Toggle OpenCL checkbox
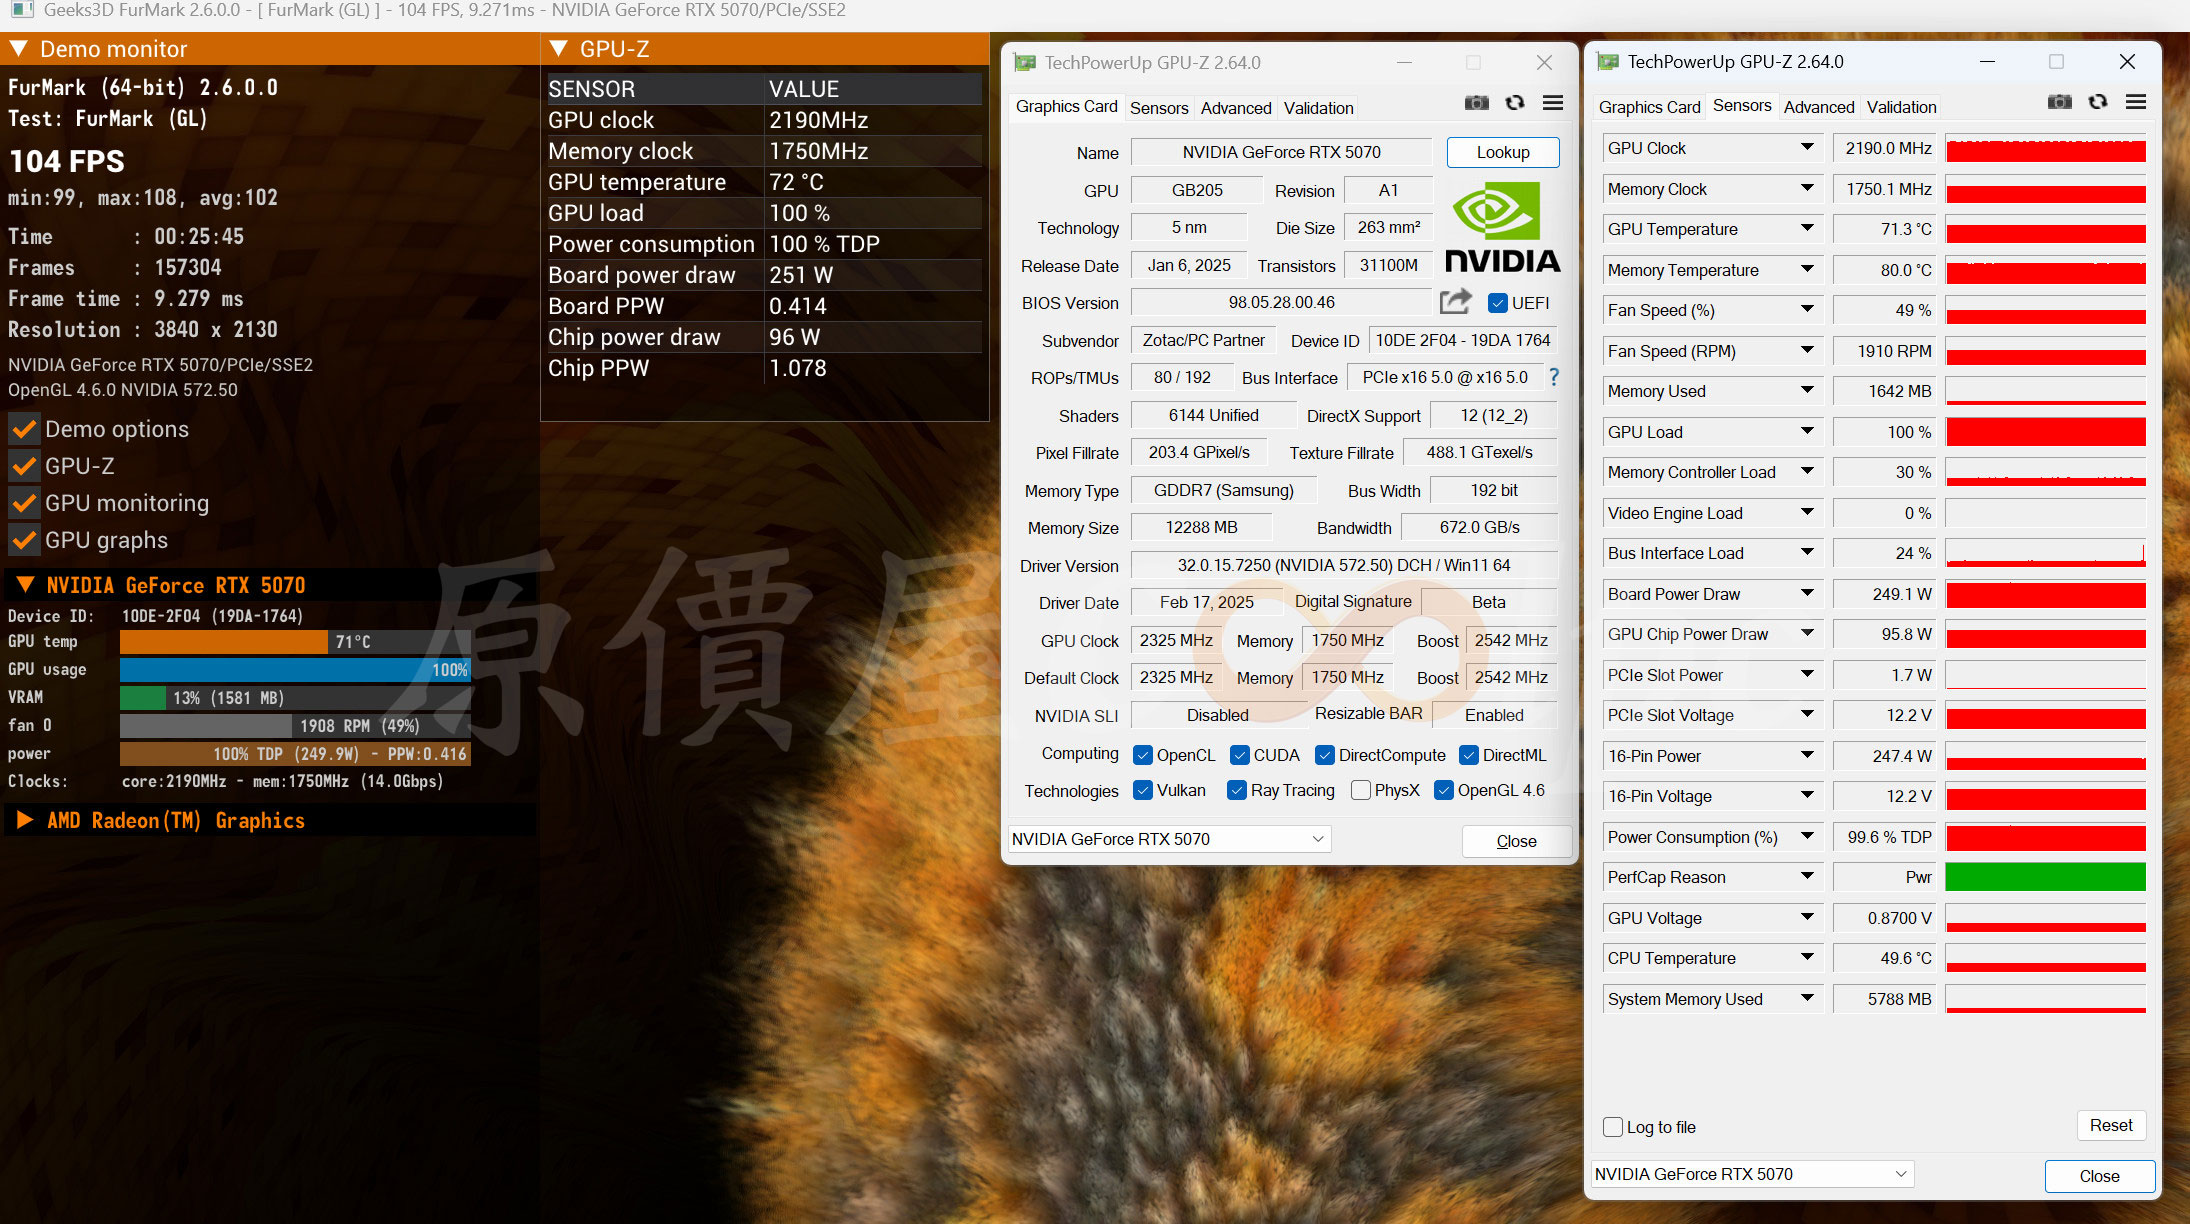This screenshot has width=2190, height=1224. pyautogui.click(x=1143, y=755)
